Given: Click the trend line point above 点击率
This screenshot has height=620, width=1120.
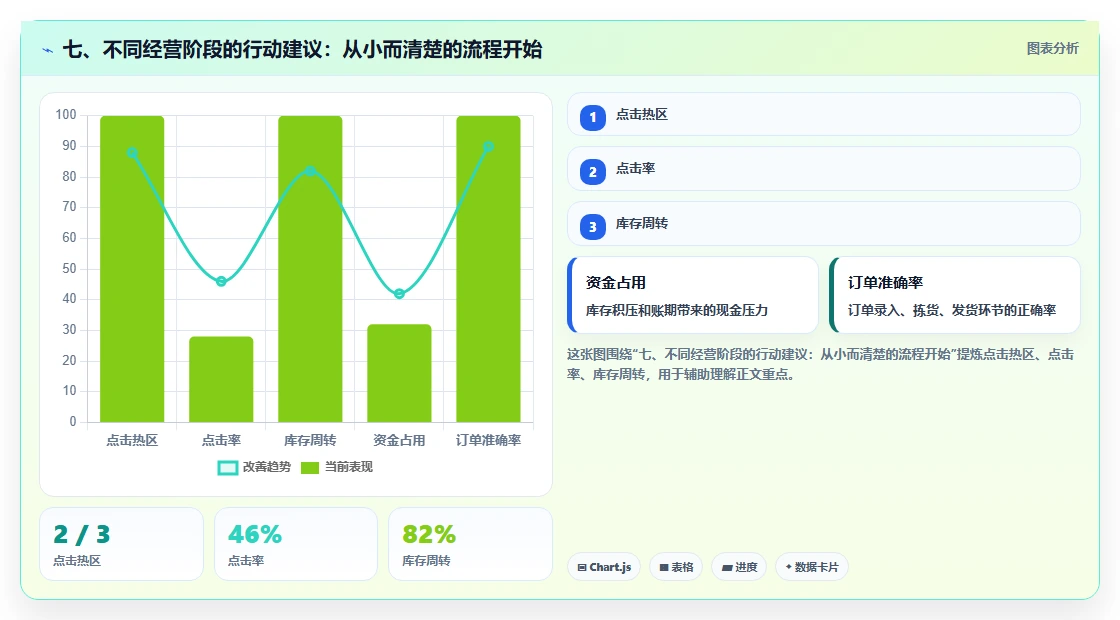Looking at the screenshot, I should 221,281.
